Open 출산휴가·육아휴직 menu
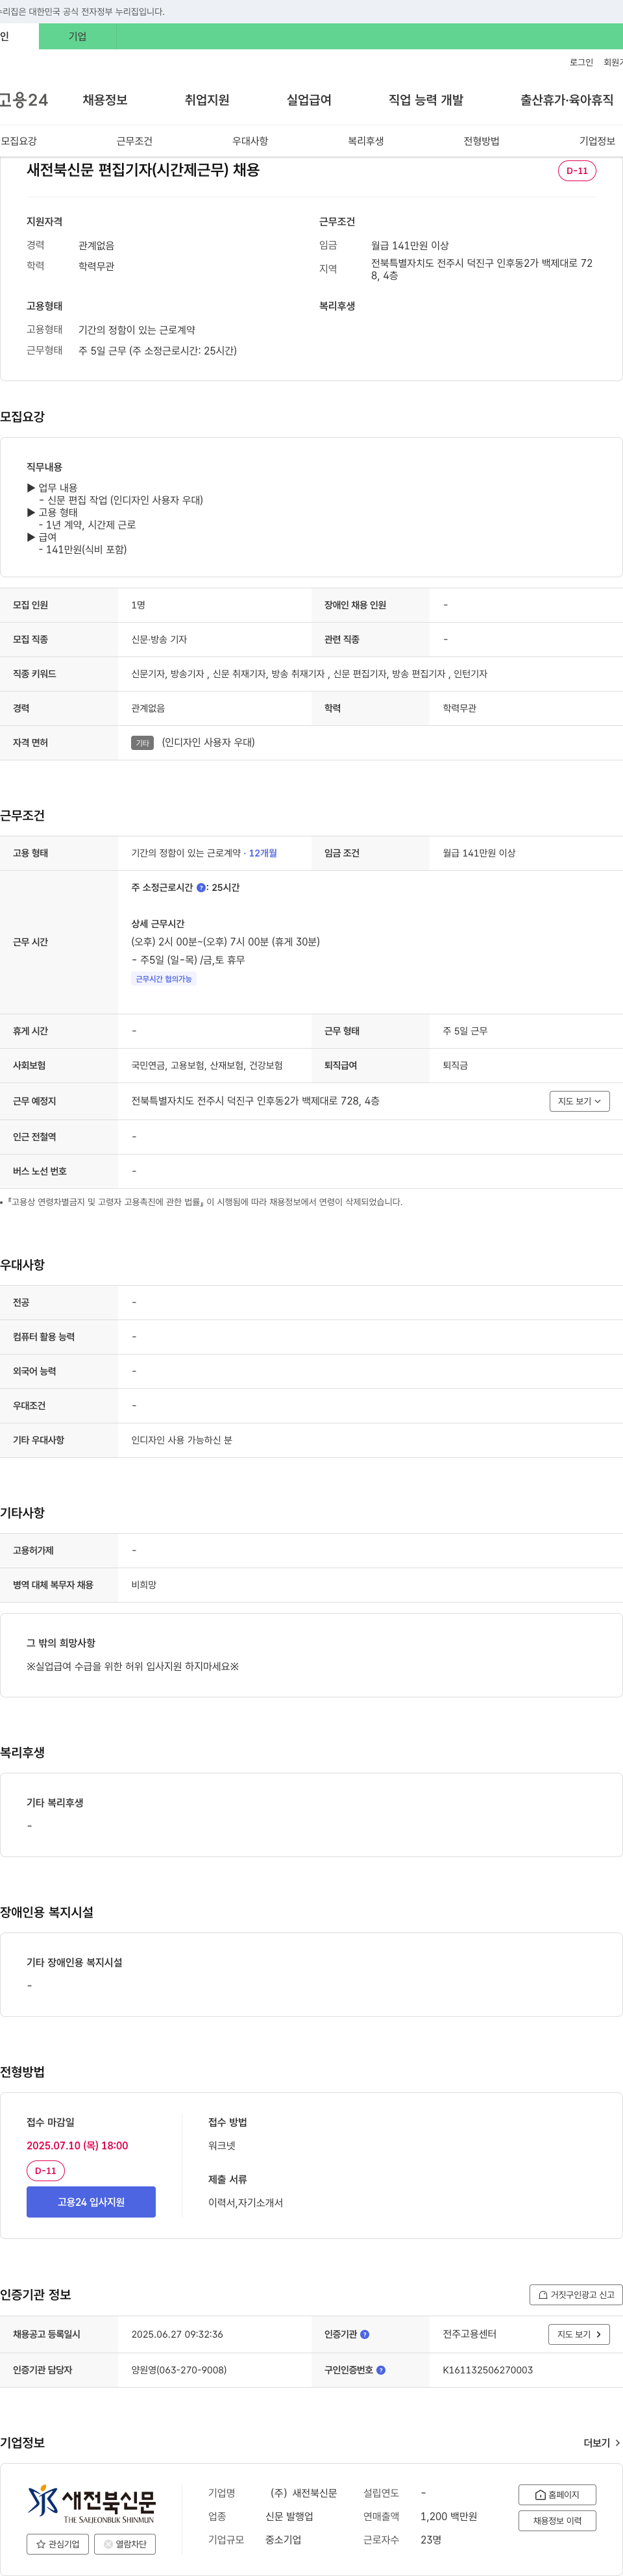Viewport: 623px width, 2576px height. pyautogui.click(x=567, y=100)
